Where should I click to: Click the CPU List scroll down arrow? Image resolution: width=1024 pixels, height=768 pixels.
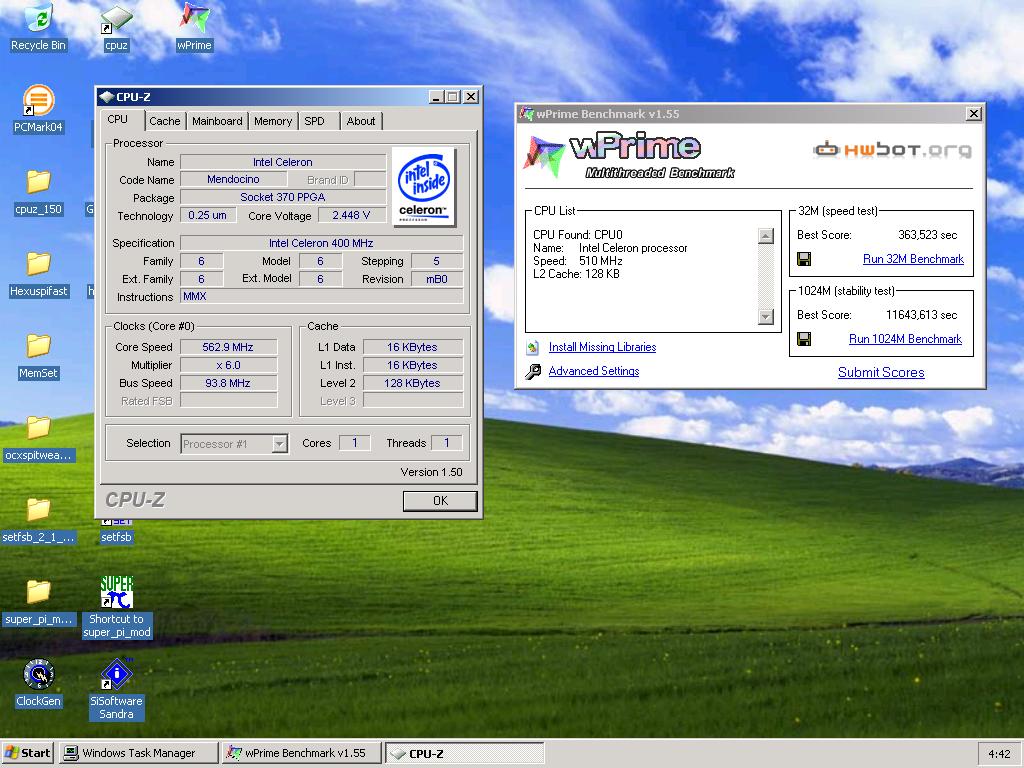(x=766, y=317)
